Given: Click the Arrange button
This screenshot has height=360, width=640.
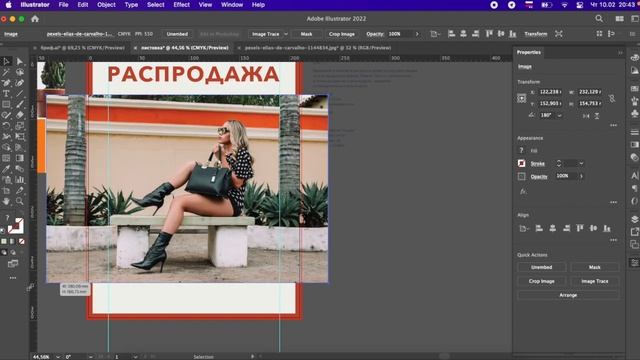Looking at the screenshot, I should (568, 295).
